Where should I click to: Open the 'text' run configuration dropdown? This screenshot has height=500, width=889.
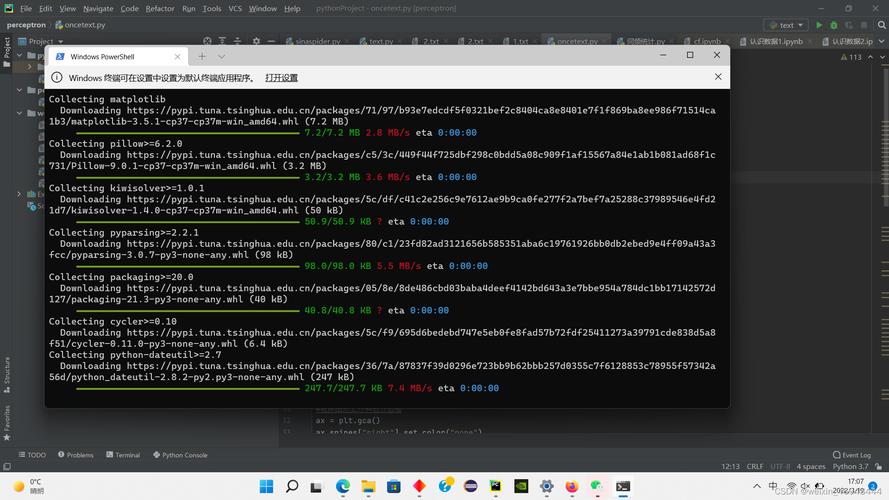786,25
